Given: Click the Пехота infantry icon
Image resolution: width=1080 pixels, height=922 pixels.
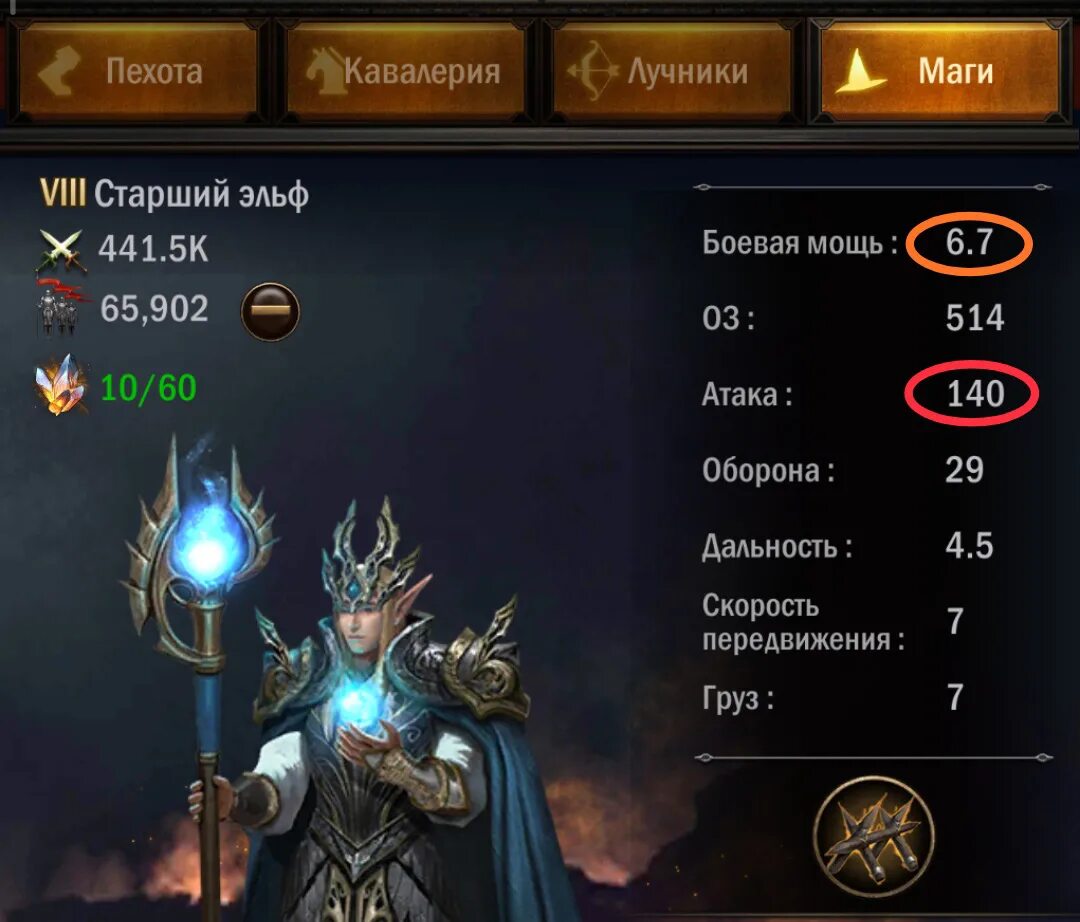Looking at the screenshot, I should pyautogui.click(x=59, y=70).
